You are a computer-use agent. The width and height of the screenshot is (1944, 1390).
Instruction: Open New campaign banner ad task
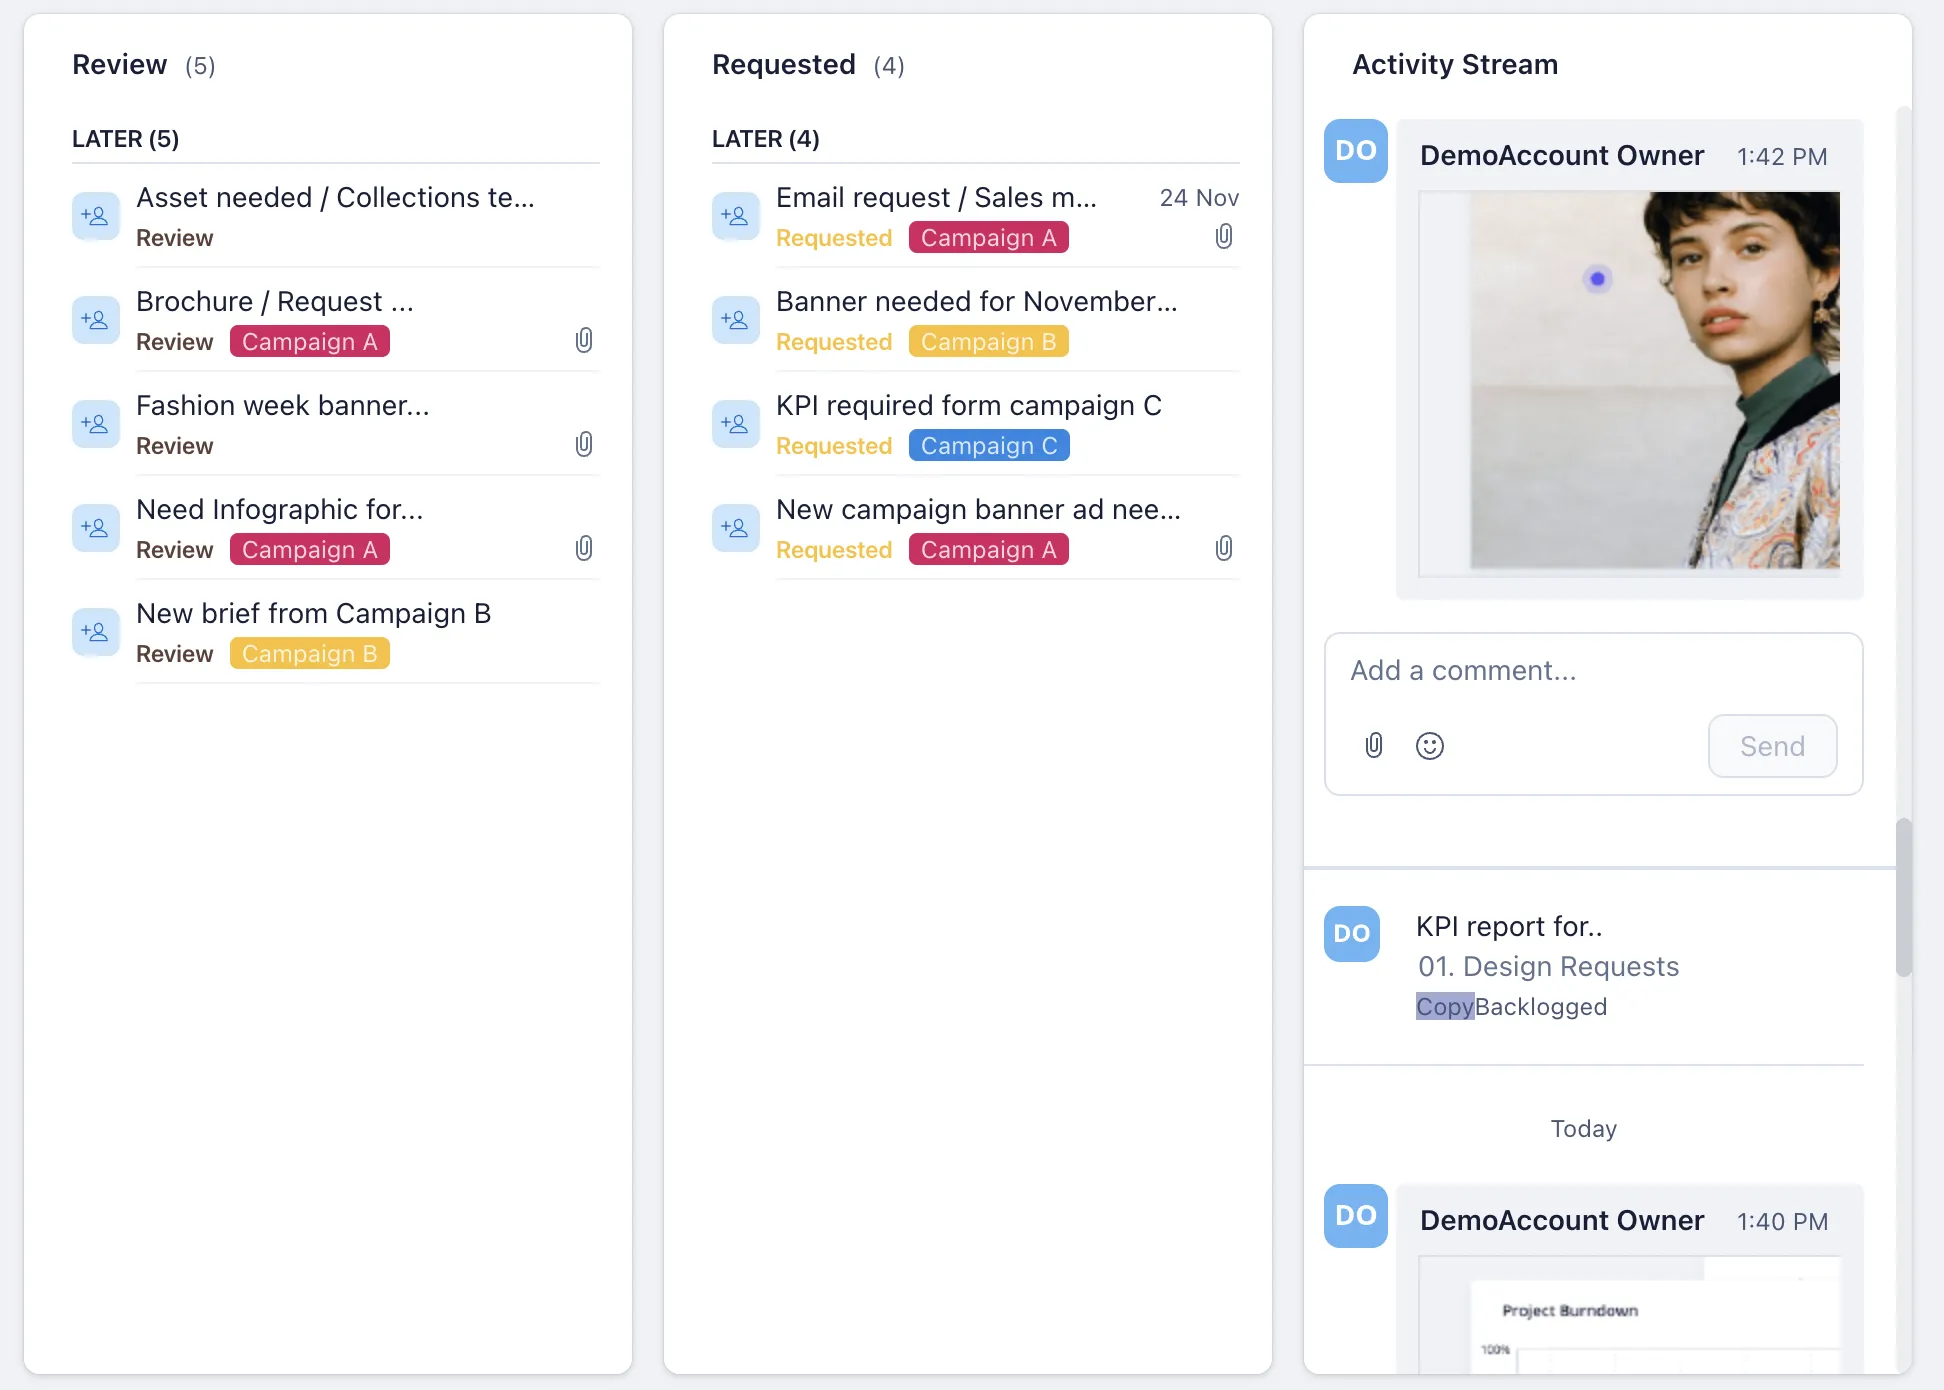[x=979, y=510]
